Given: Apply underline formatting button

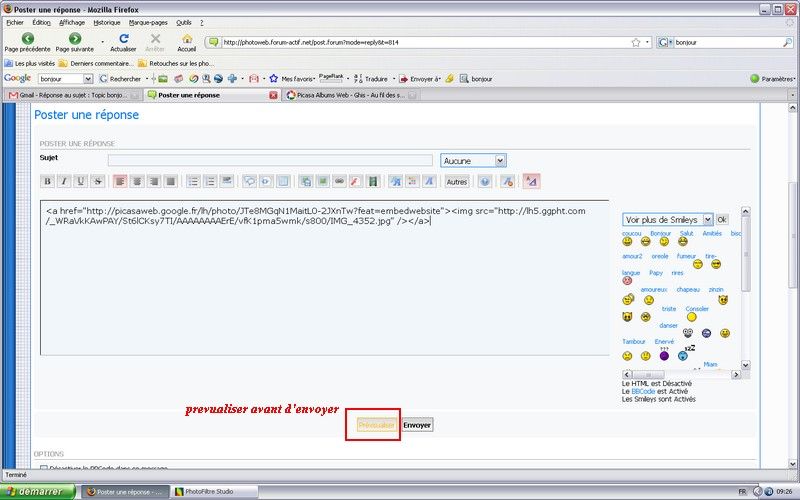Looking at the screenshot, I should 81,181.
